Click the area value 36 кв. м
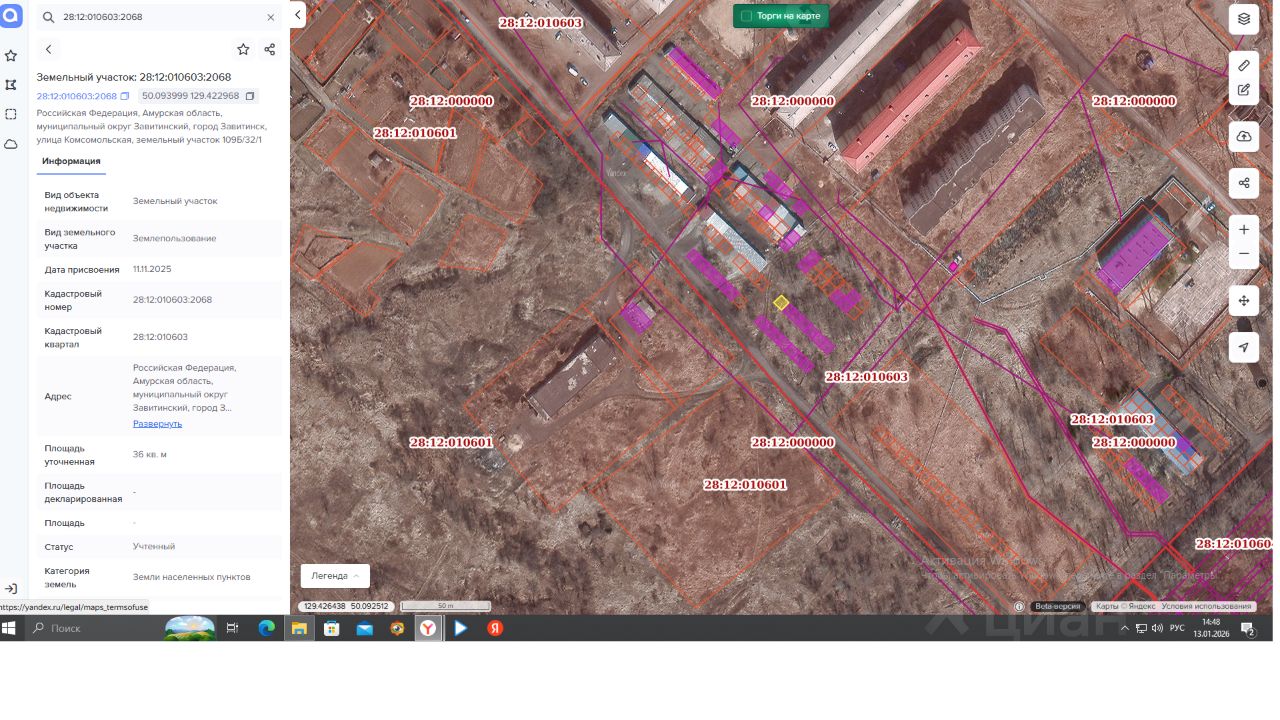Screen dimensions: 1280x720 [150, 454]
